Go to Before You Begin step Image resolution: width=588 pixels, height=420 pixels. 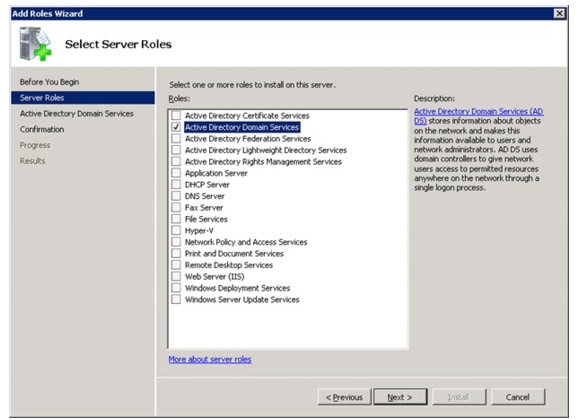click(x=50, y=82)
